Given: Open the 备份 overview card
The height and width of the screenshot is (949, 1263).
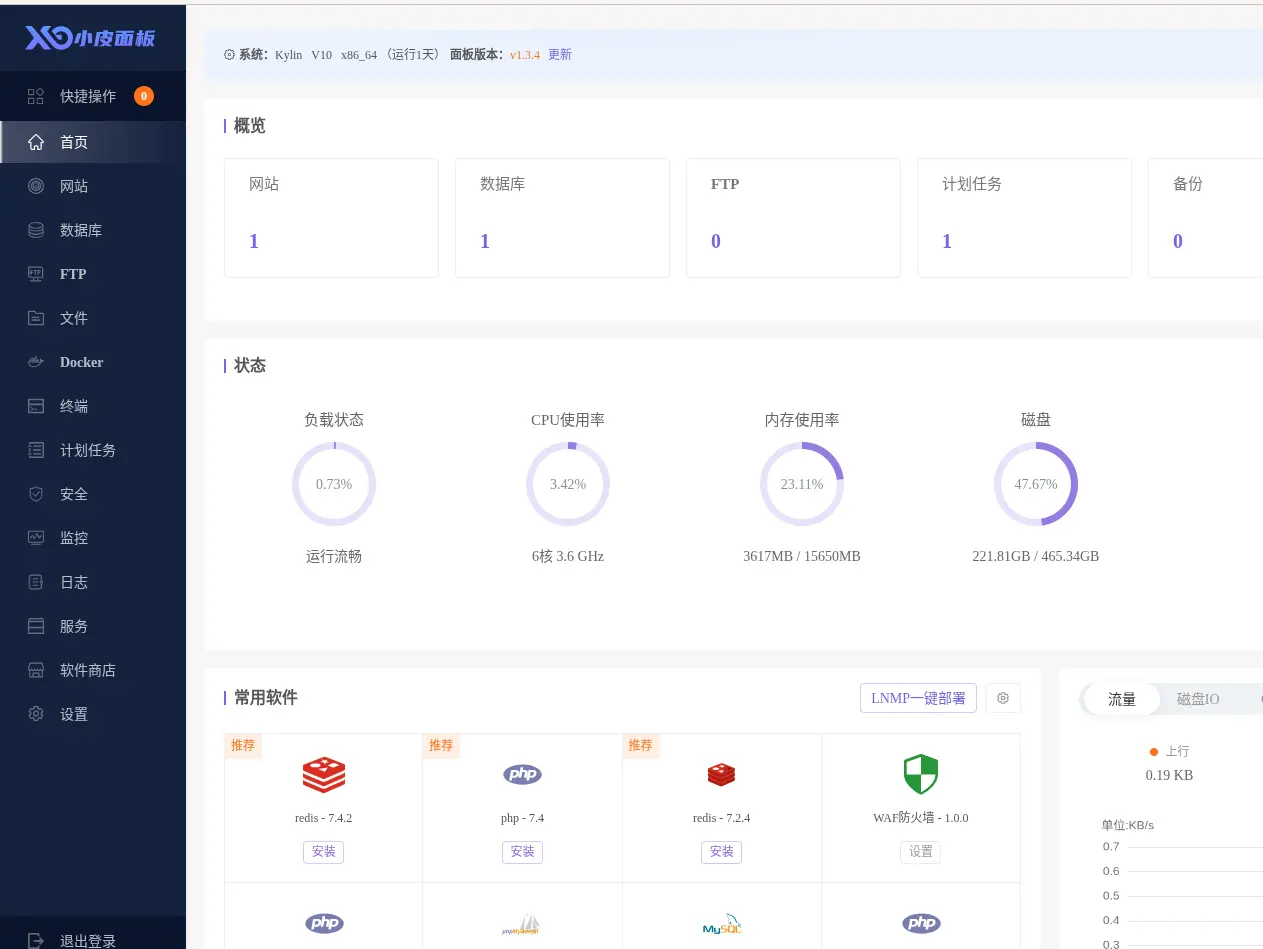Looking at the screenshot, I should tap(1205, 218).
